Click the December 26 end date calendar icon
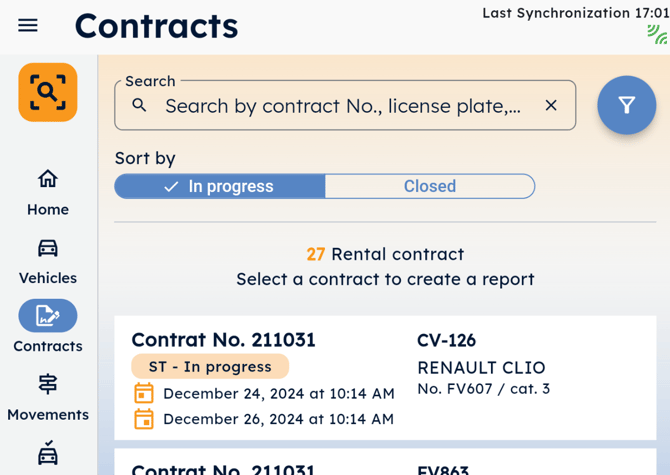This screenshot has width=670, height=475. (144, 419)
